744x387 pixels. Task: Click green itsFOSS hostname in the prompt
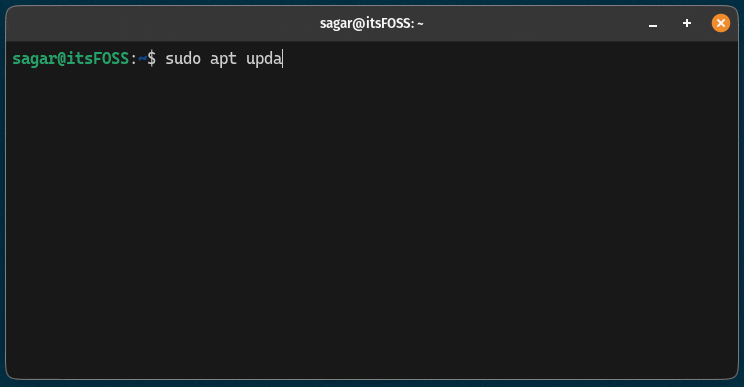(97, 59)
